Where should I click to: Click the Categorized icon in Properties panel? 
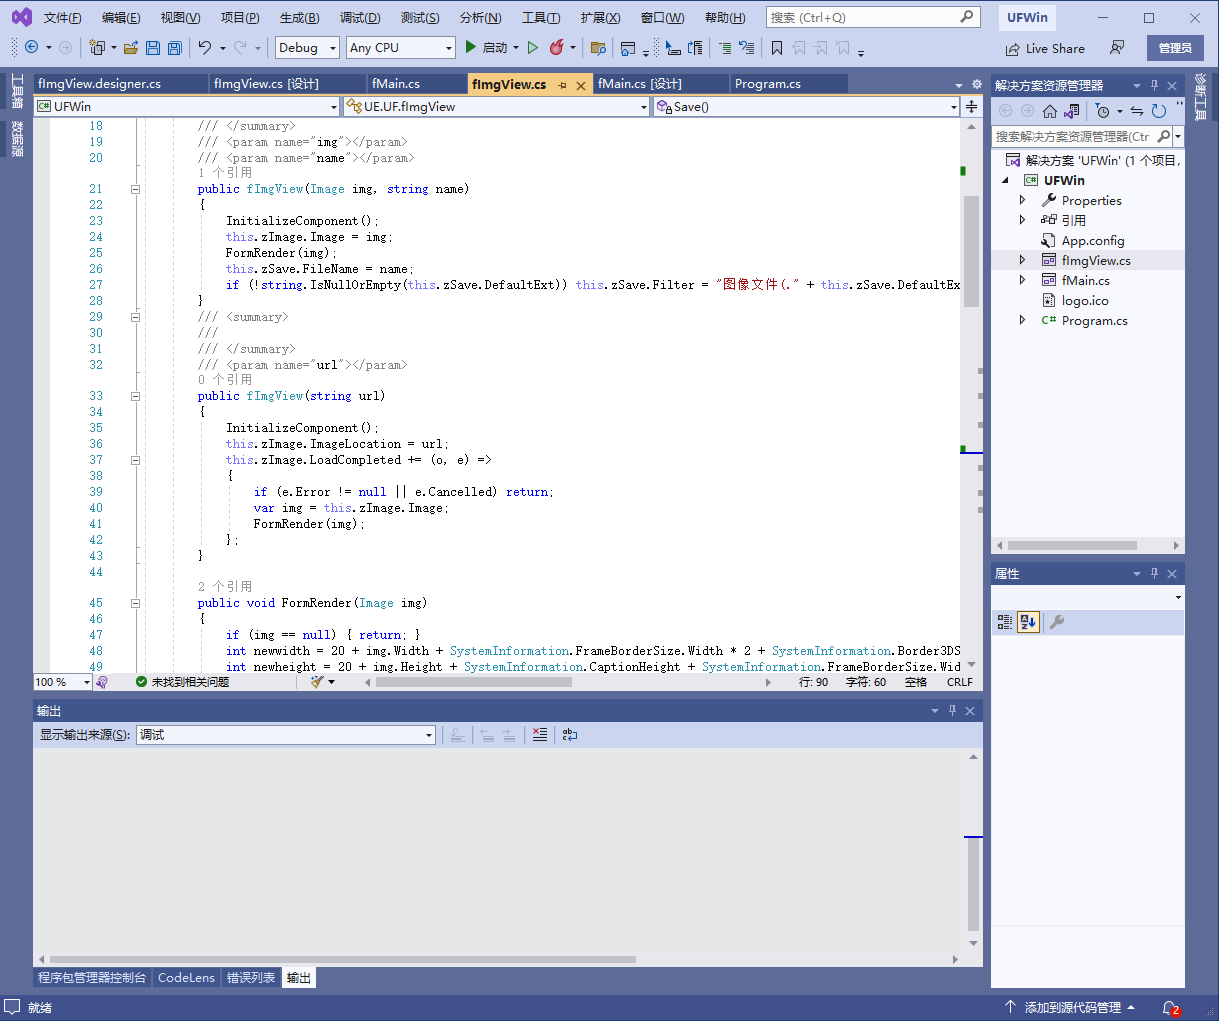pos(1005,622)
